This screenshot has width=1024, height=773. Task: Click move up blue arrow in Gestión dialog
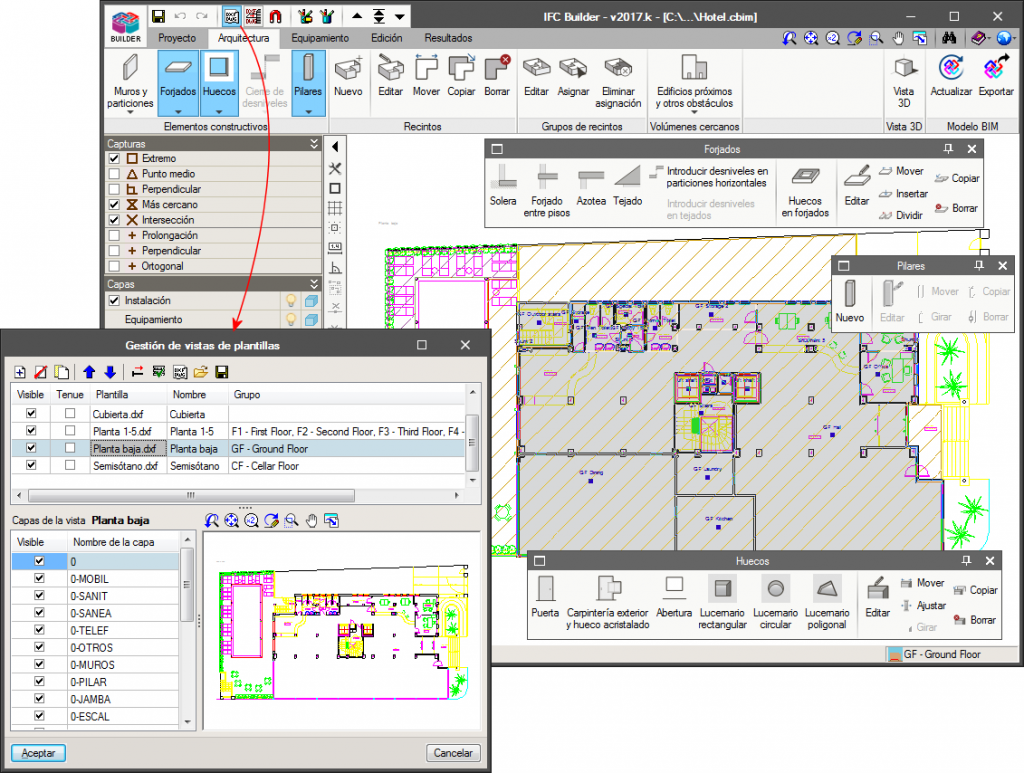click(89, 372)
